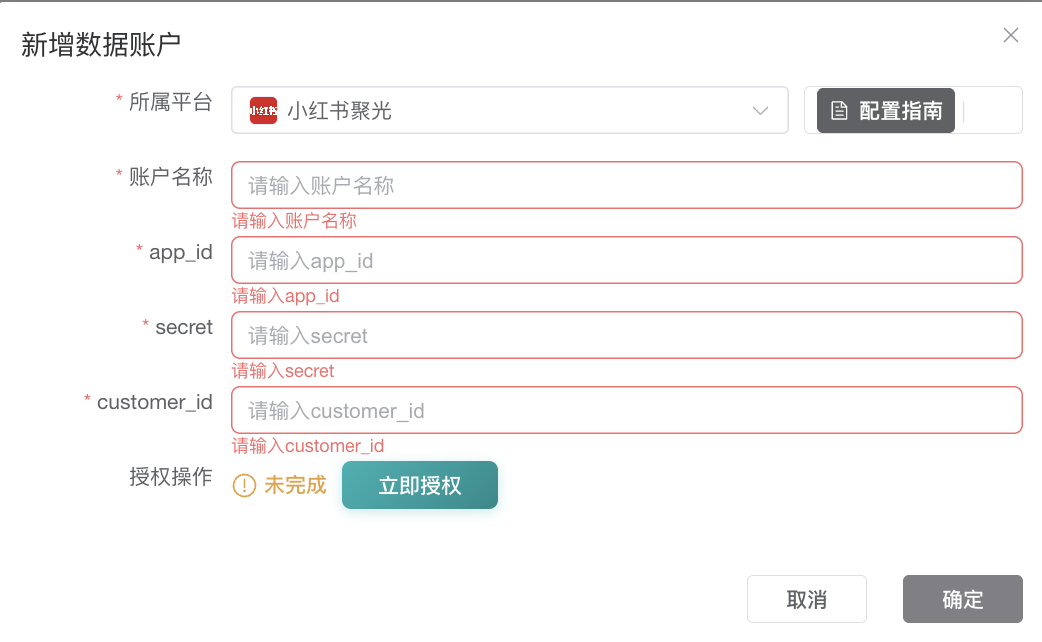Confirm with the 确定 button

(x=962, y=599)
